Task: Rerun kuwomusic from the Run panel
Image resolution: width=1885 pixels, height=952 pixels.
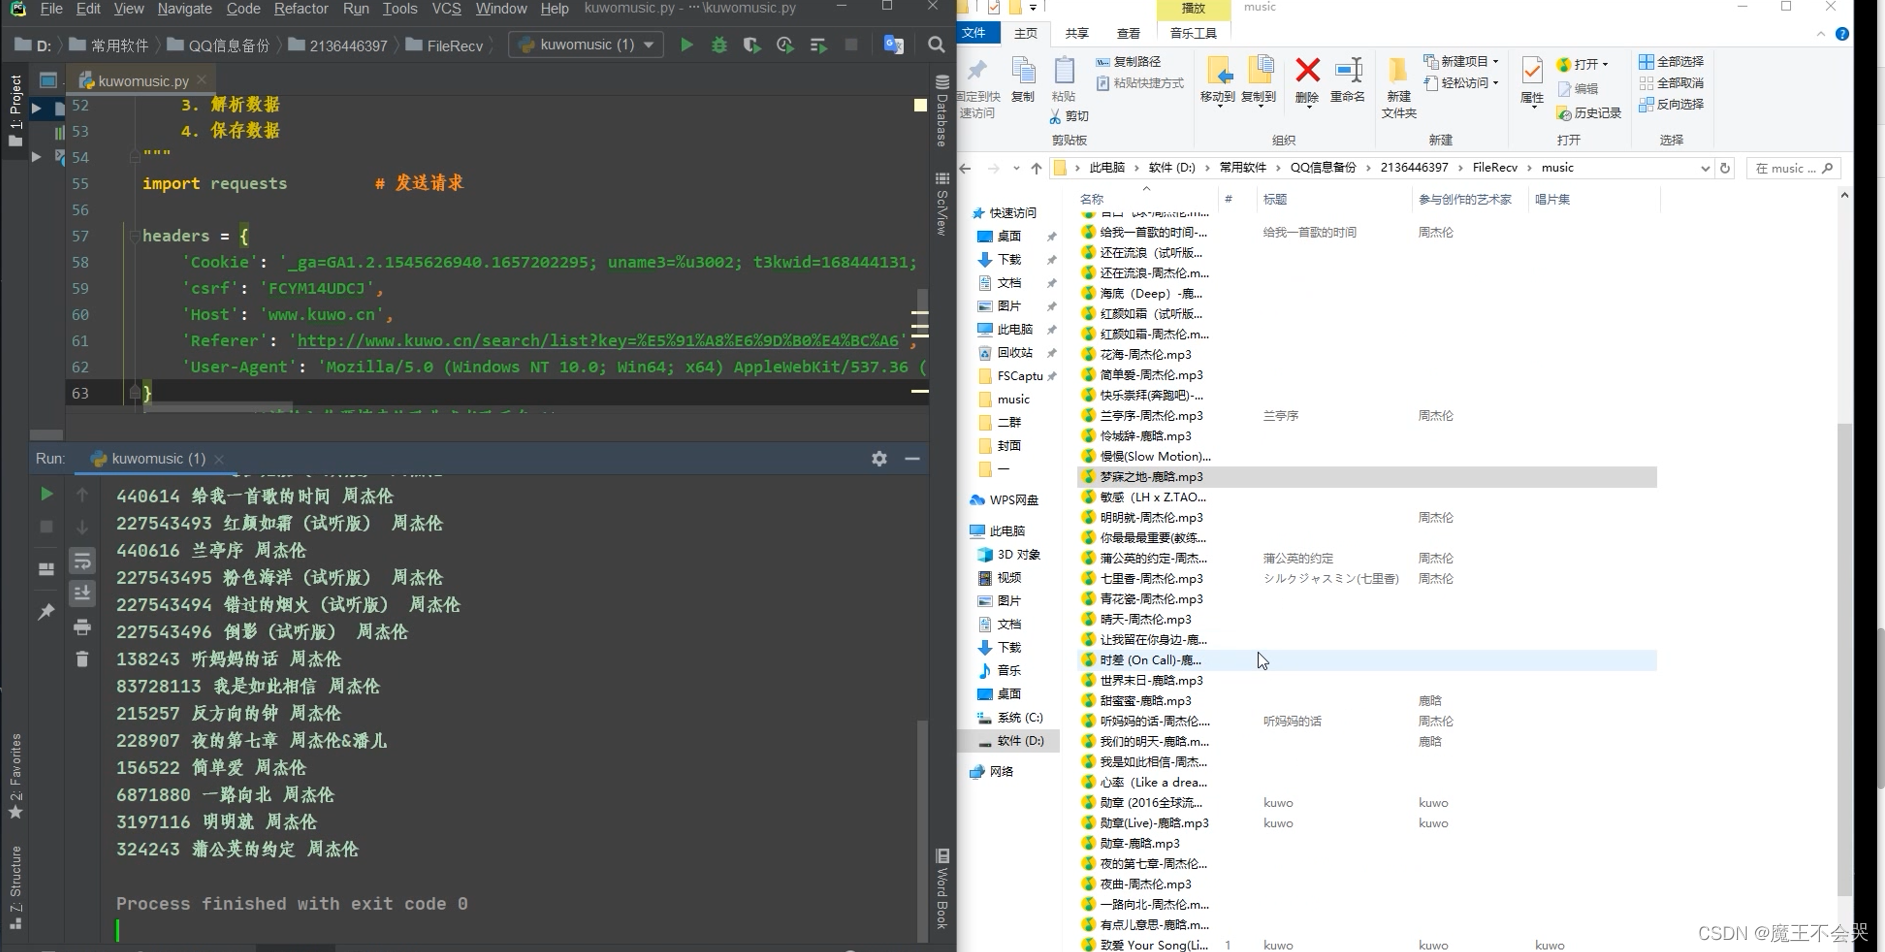Action: pyautogui.click(x=46, y=494)
